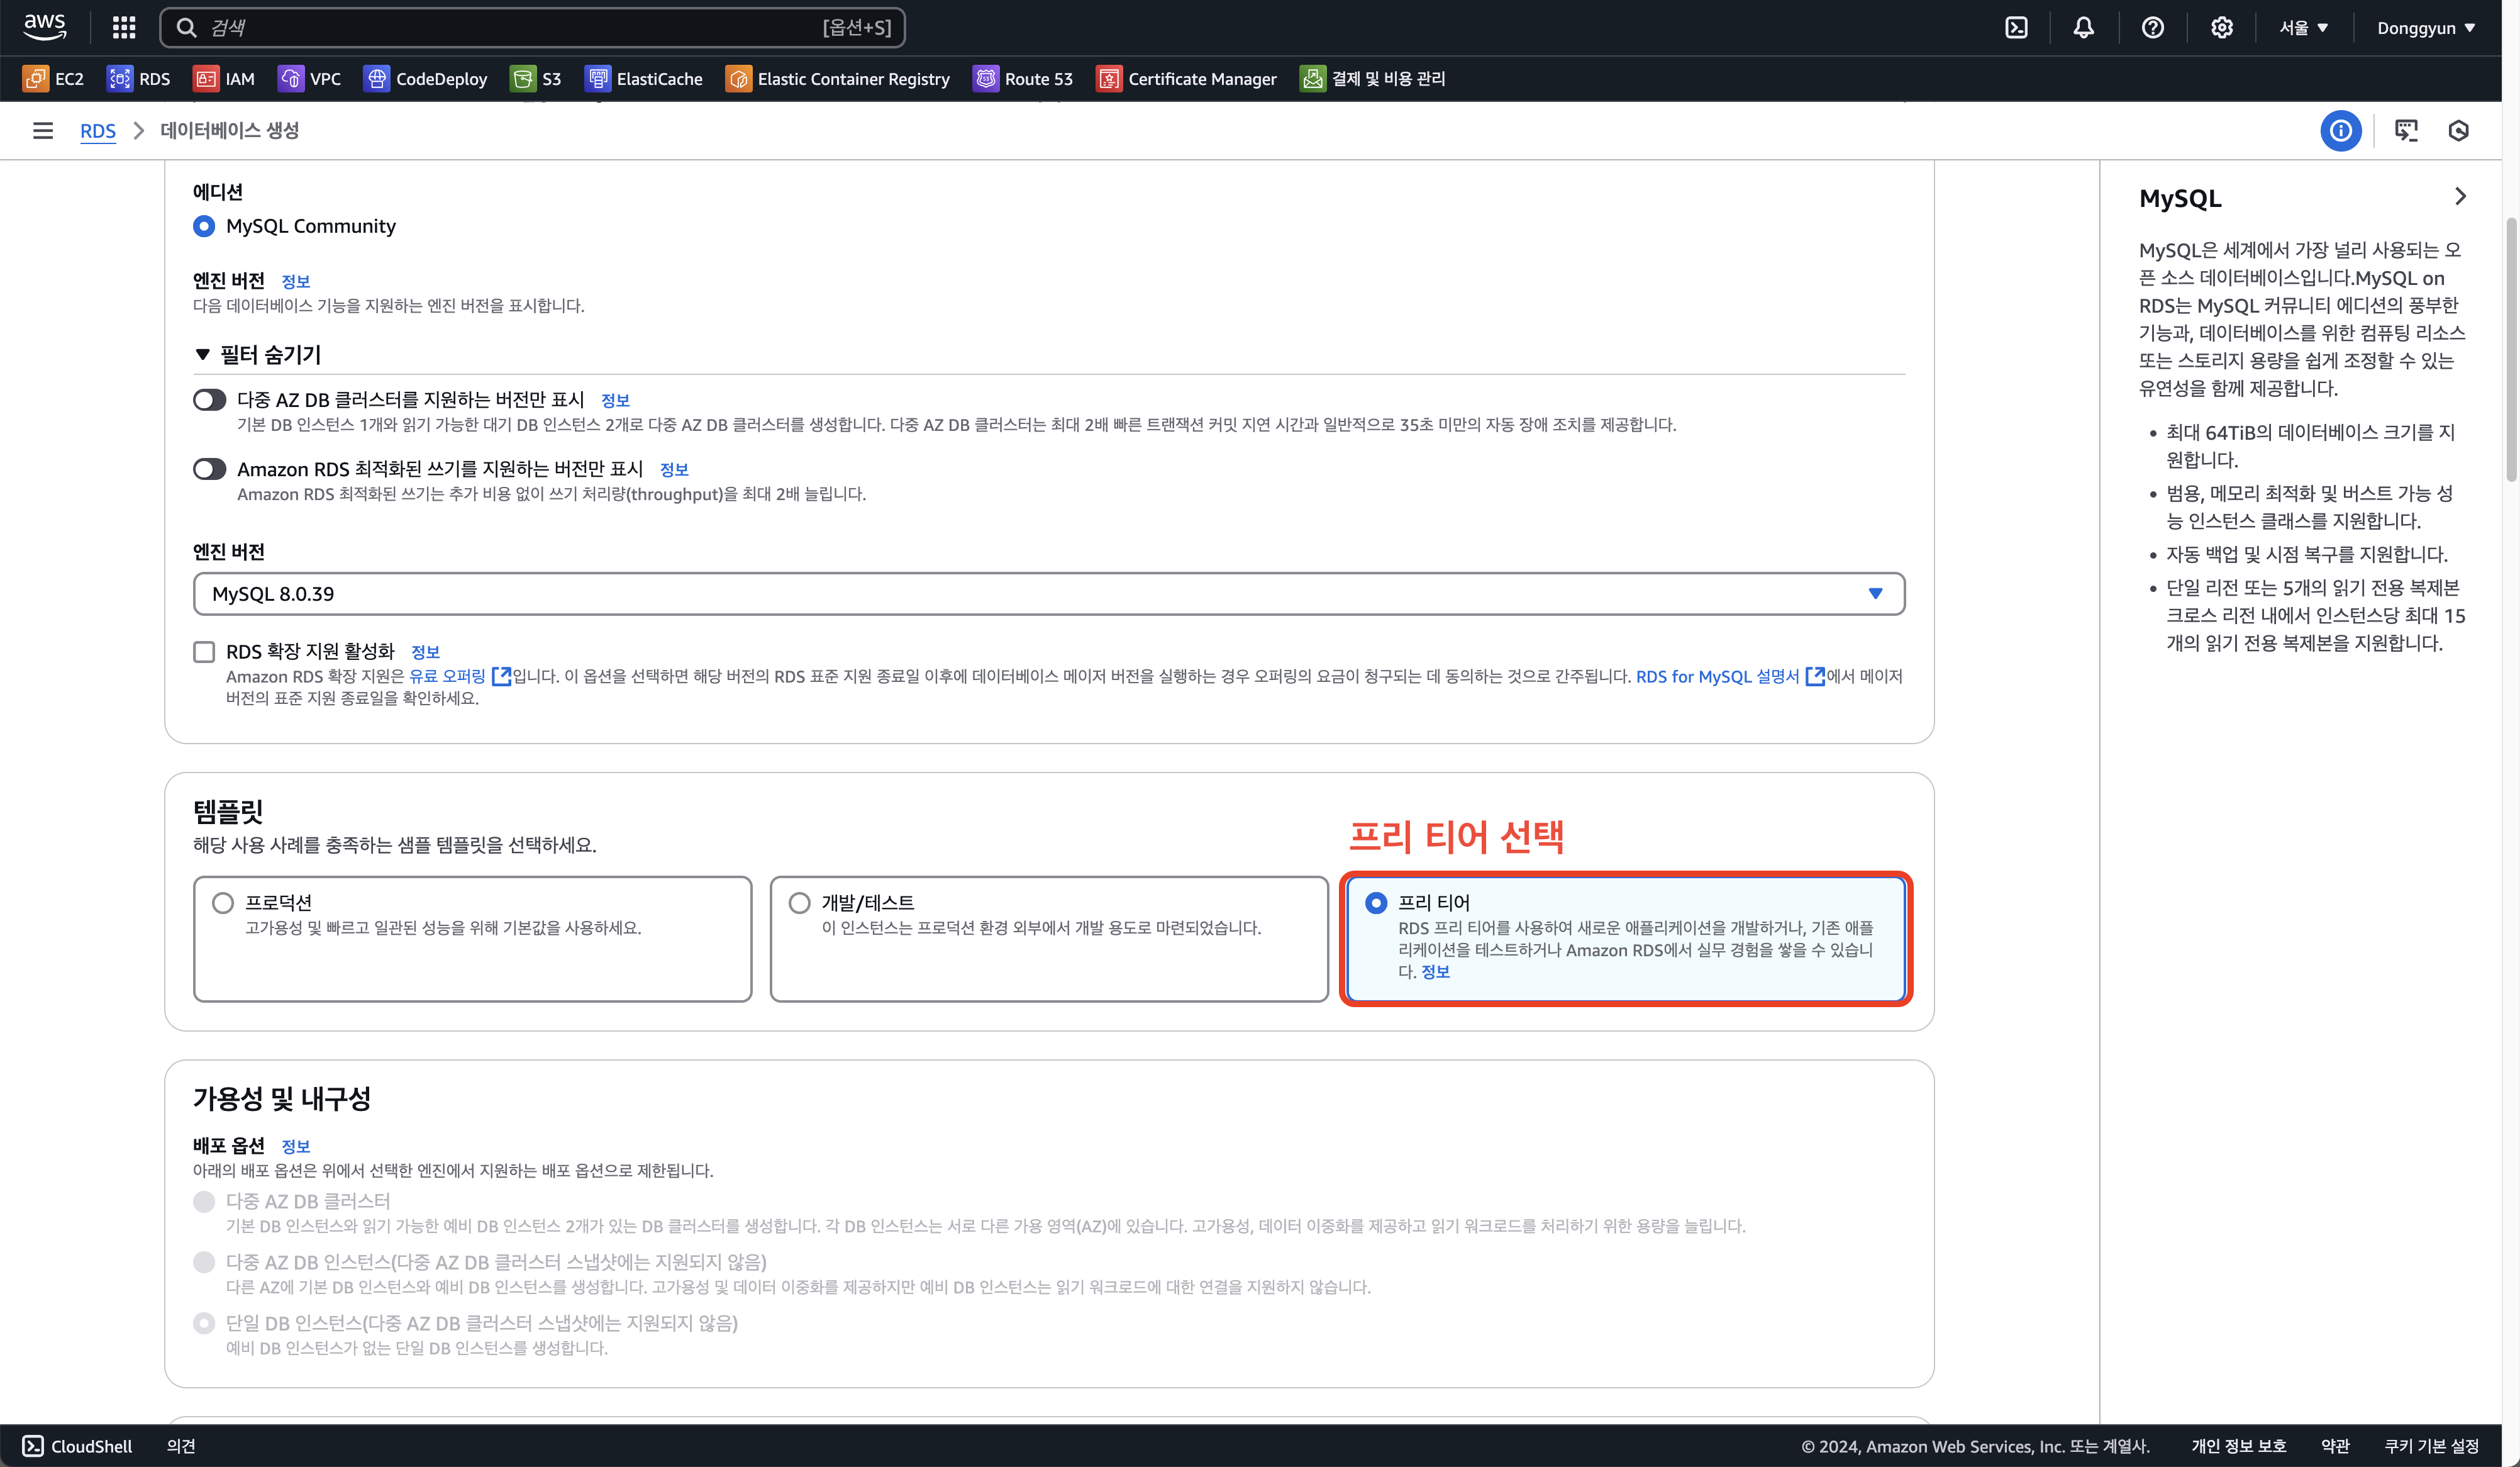Select 단일 DB 인스턴스 deployment radio
2520x1467 pixels.
[x=204, y=1323]
